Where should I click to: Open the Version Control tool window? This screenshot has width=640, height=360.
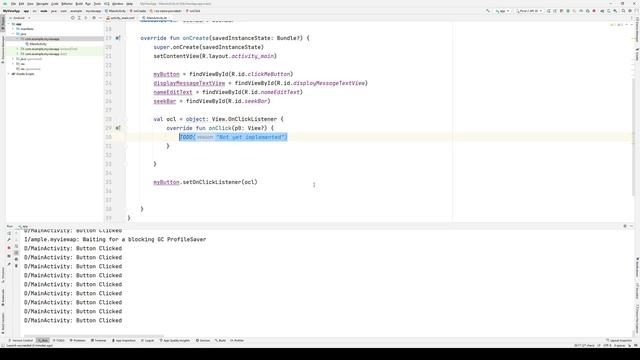pyautogui.click(x=21, y=340)
